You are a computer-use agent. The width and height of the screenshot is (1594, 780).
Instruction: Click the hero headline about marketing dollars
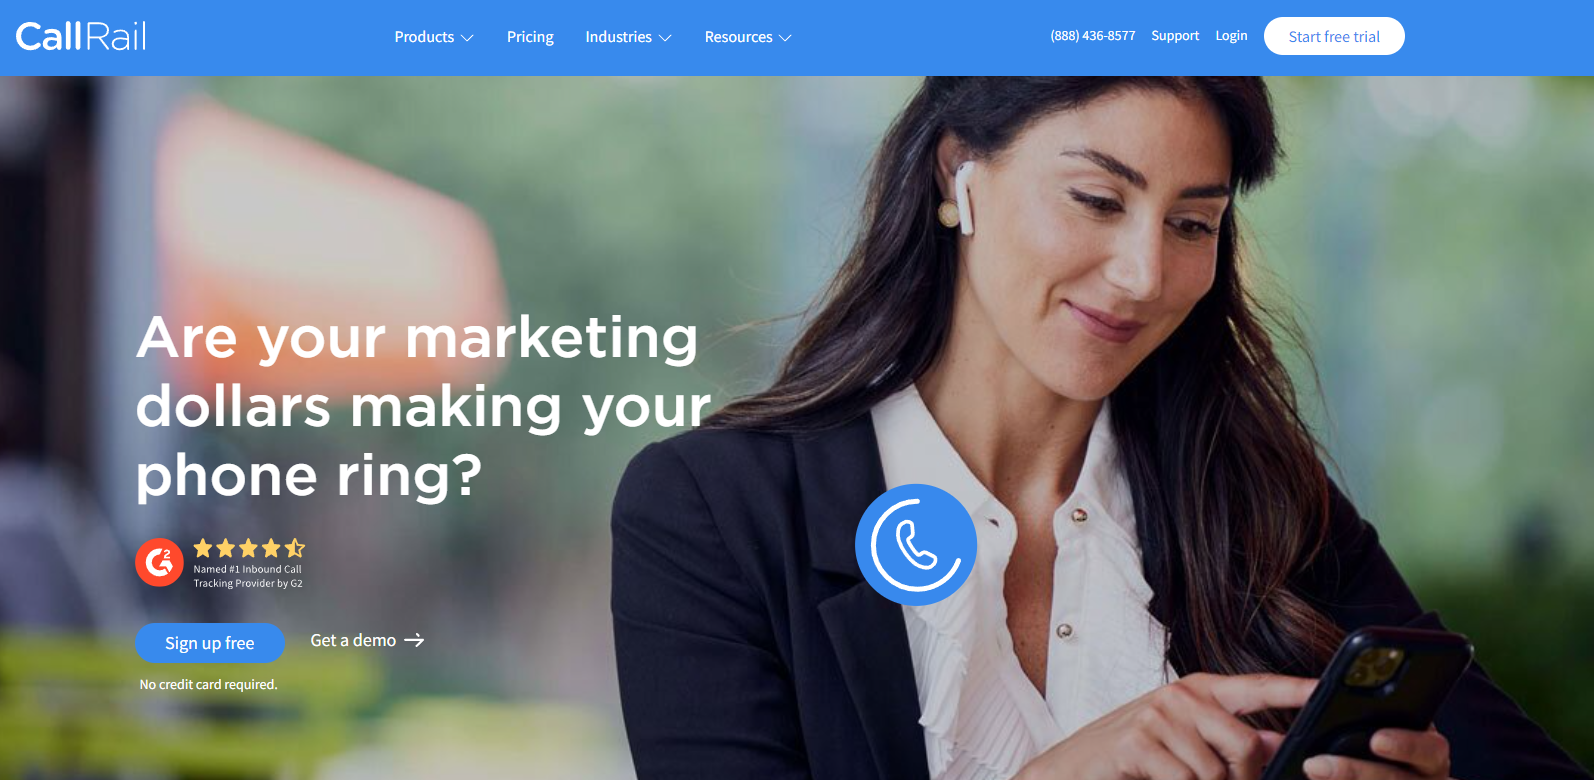423,405
